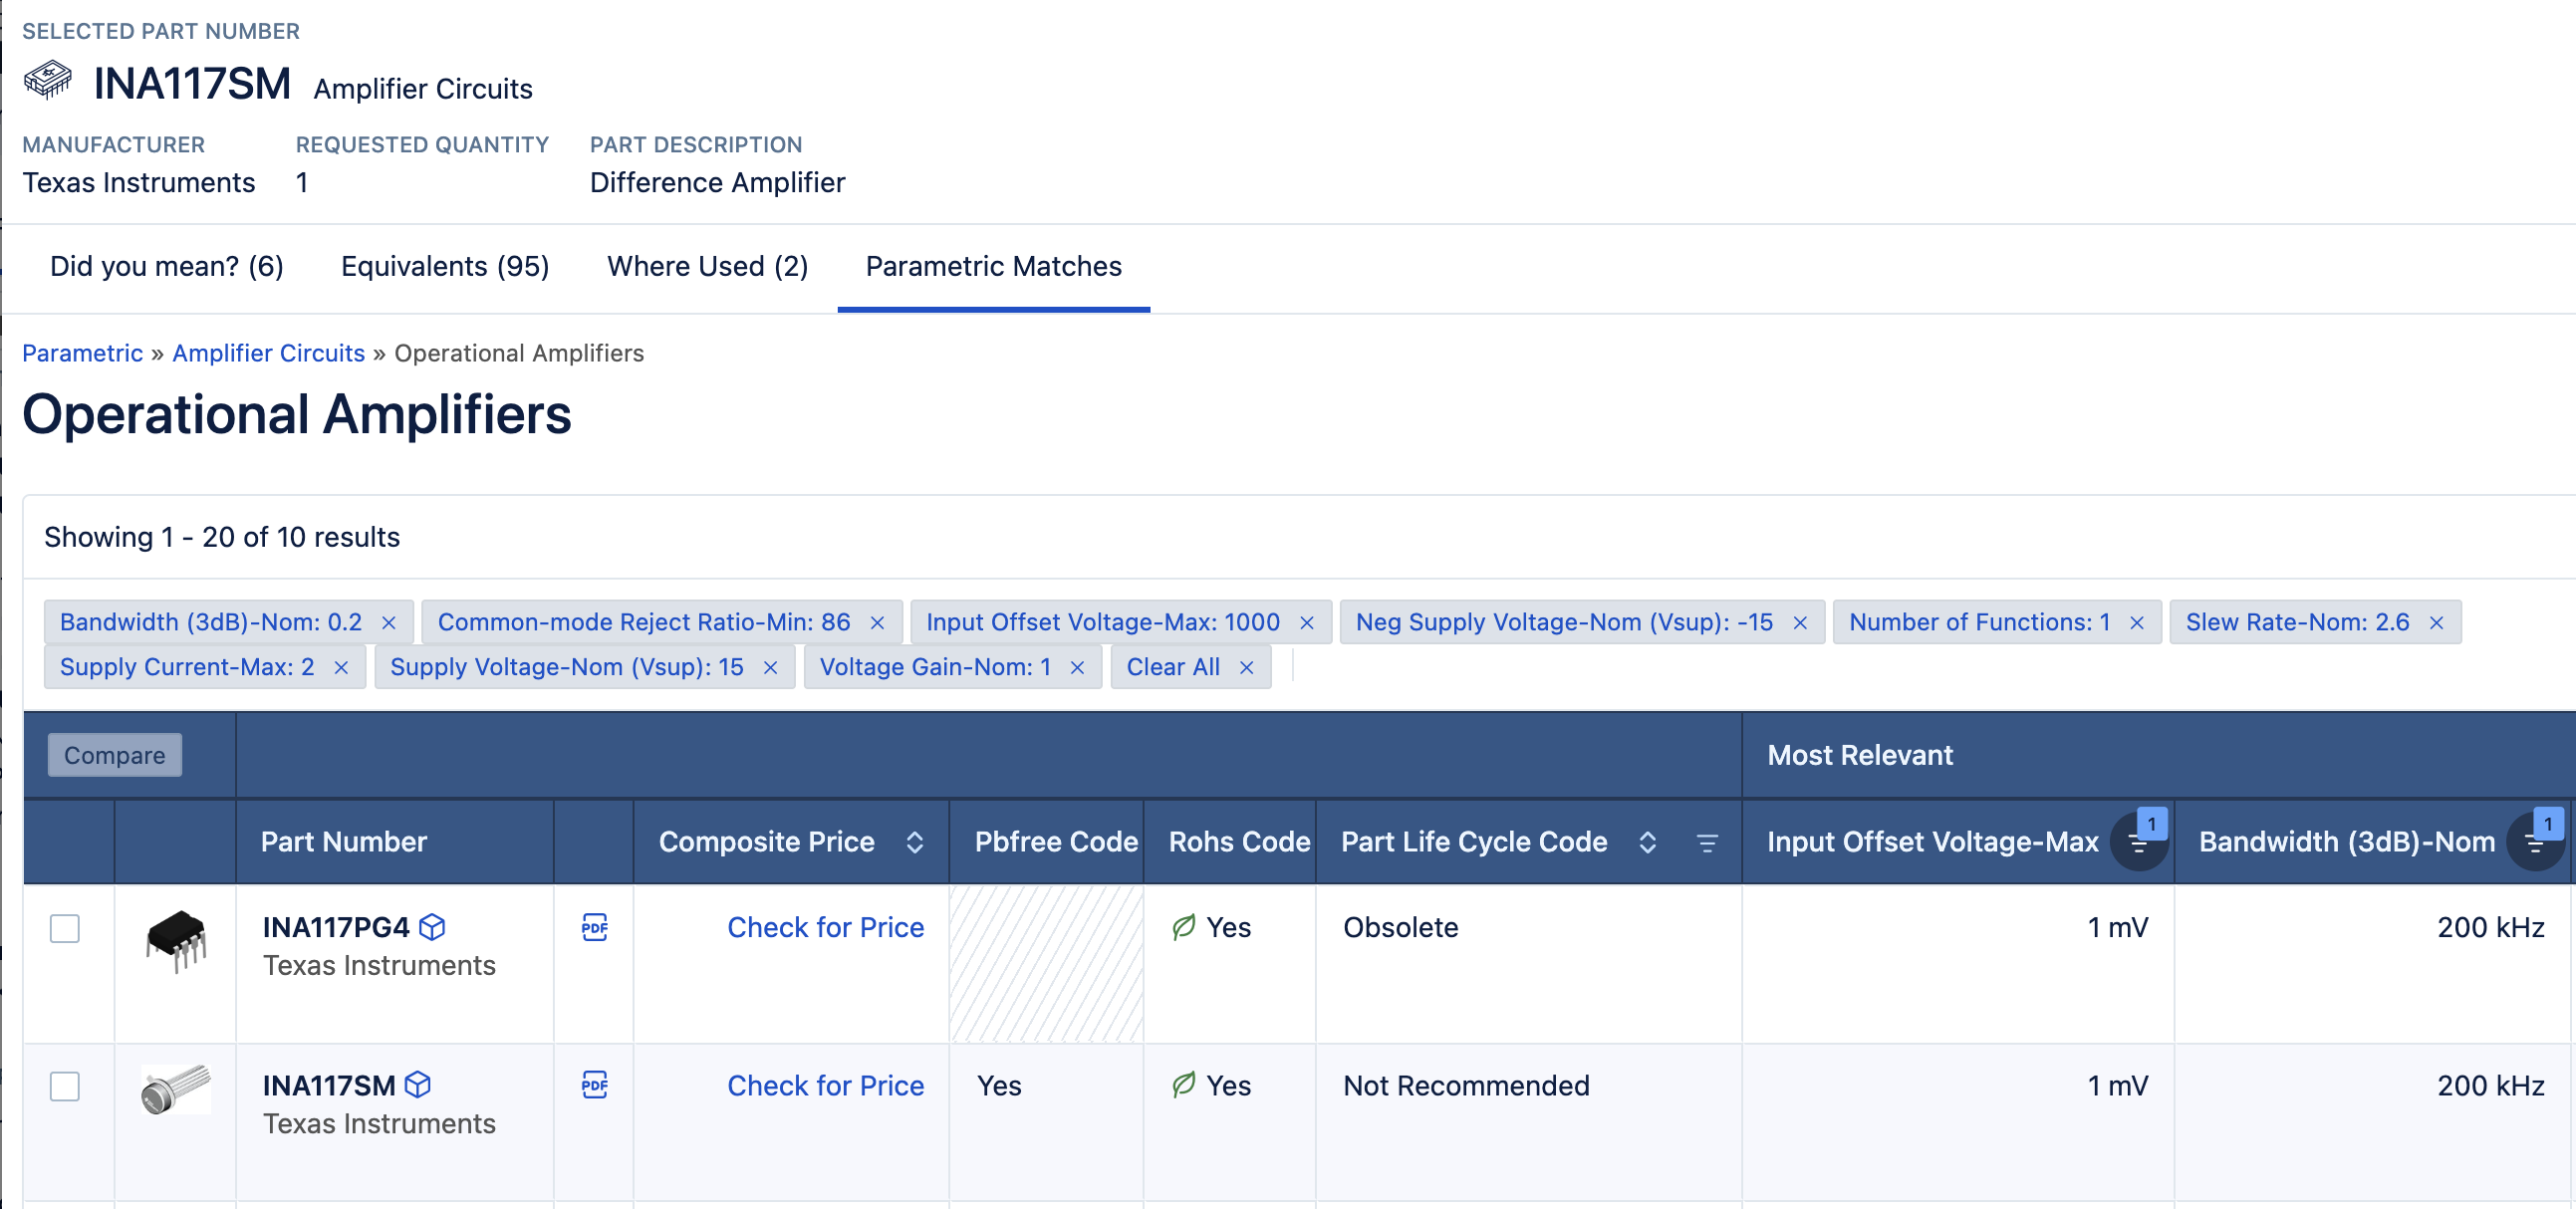Open Input Offset Voltage-Max column filter
The height and width of the screenshot is (1209, 2576).
(x=2138, y=843)
